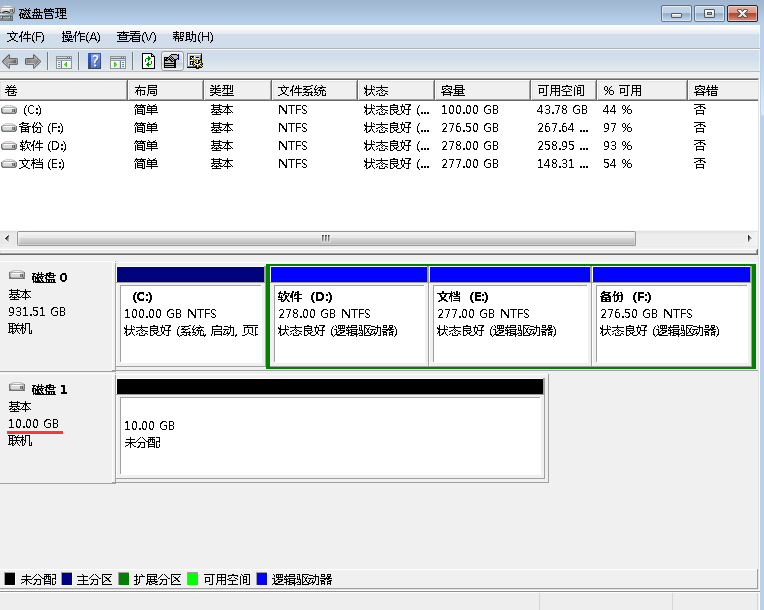This screenshot has height=610, width=764.
Task: Select the (C:) volume drive icon
Action: click(9, 110)
